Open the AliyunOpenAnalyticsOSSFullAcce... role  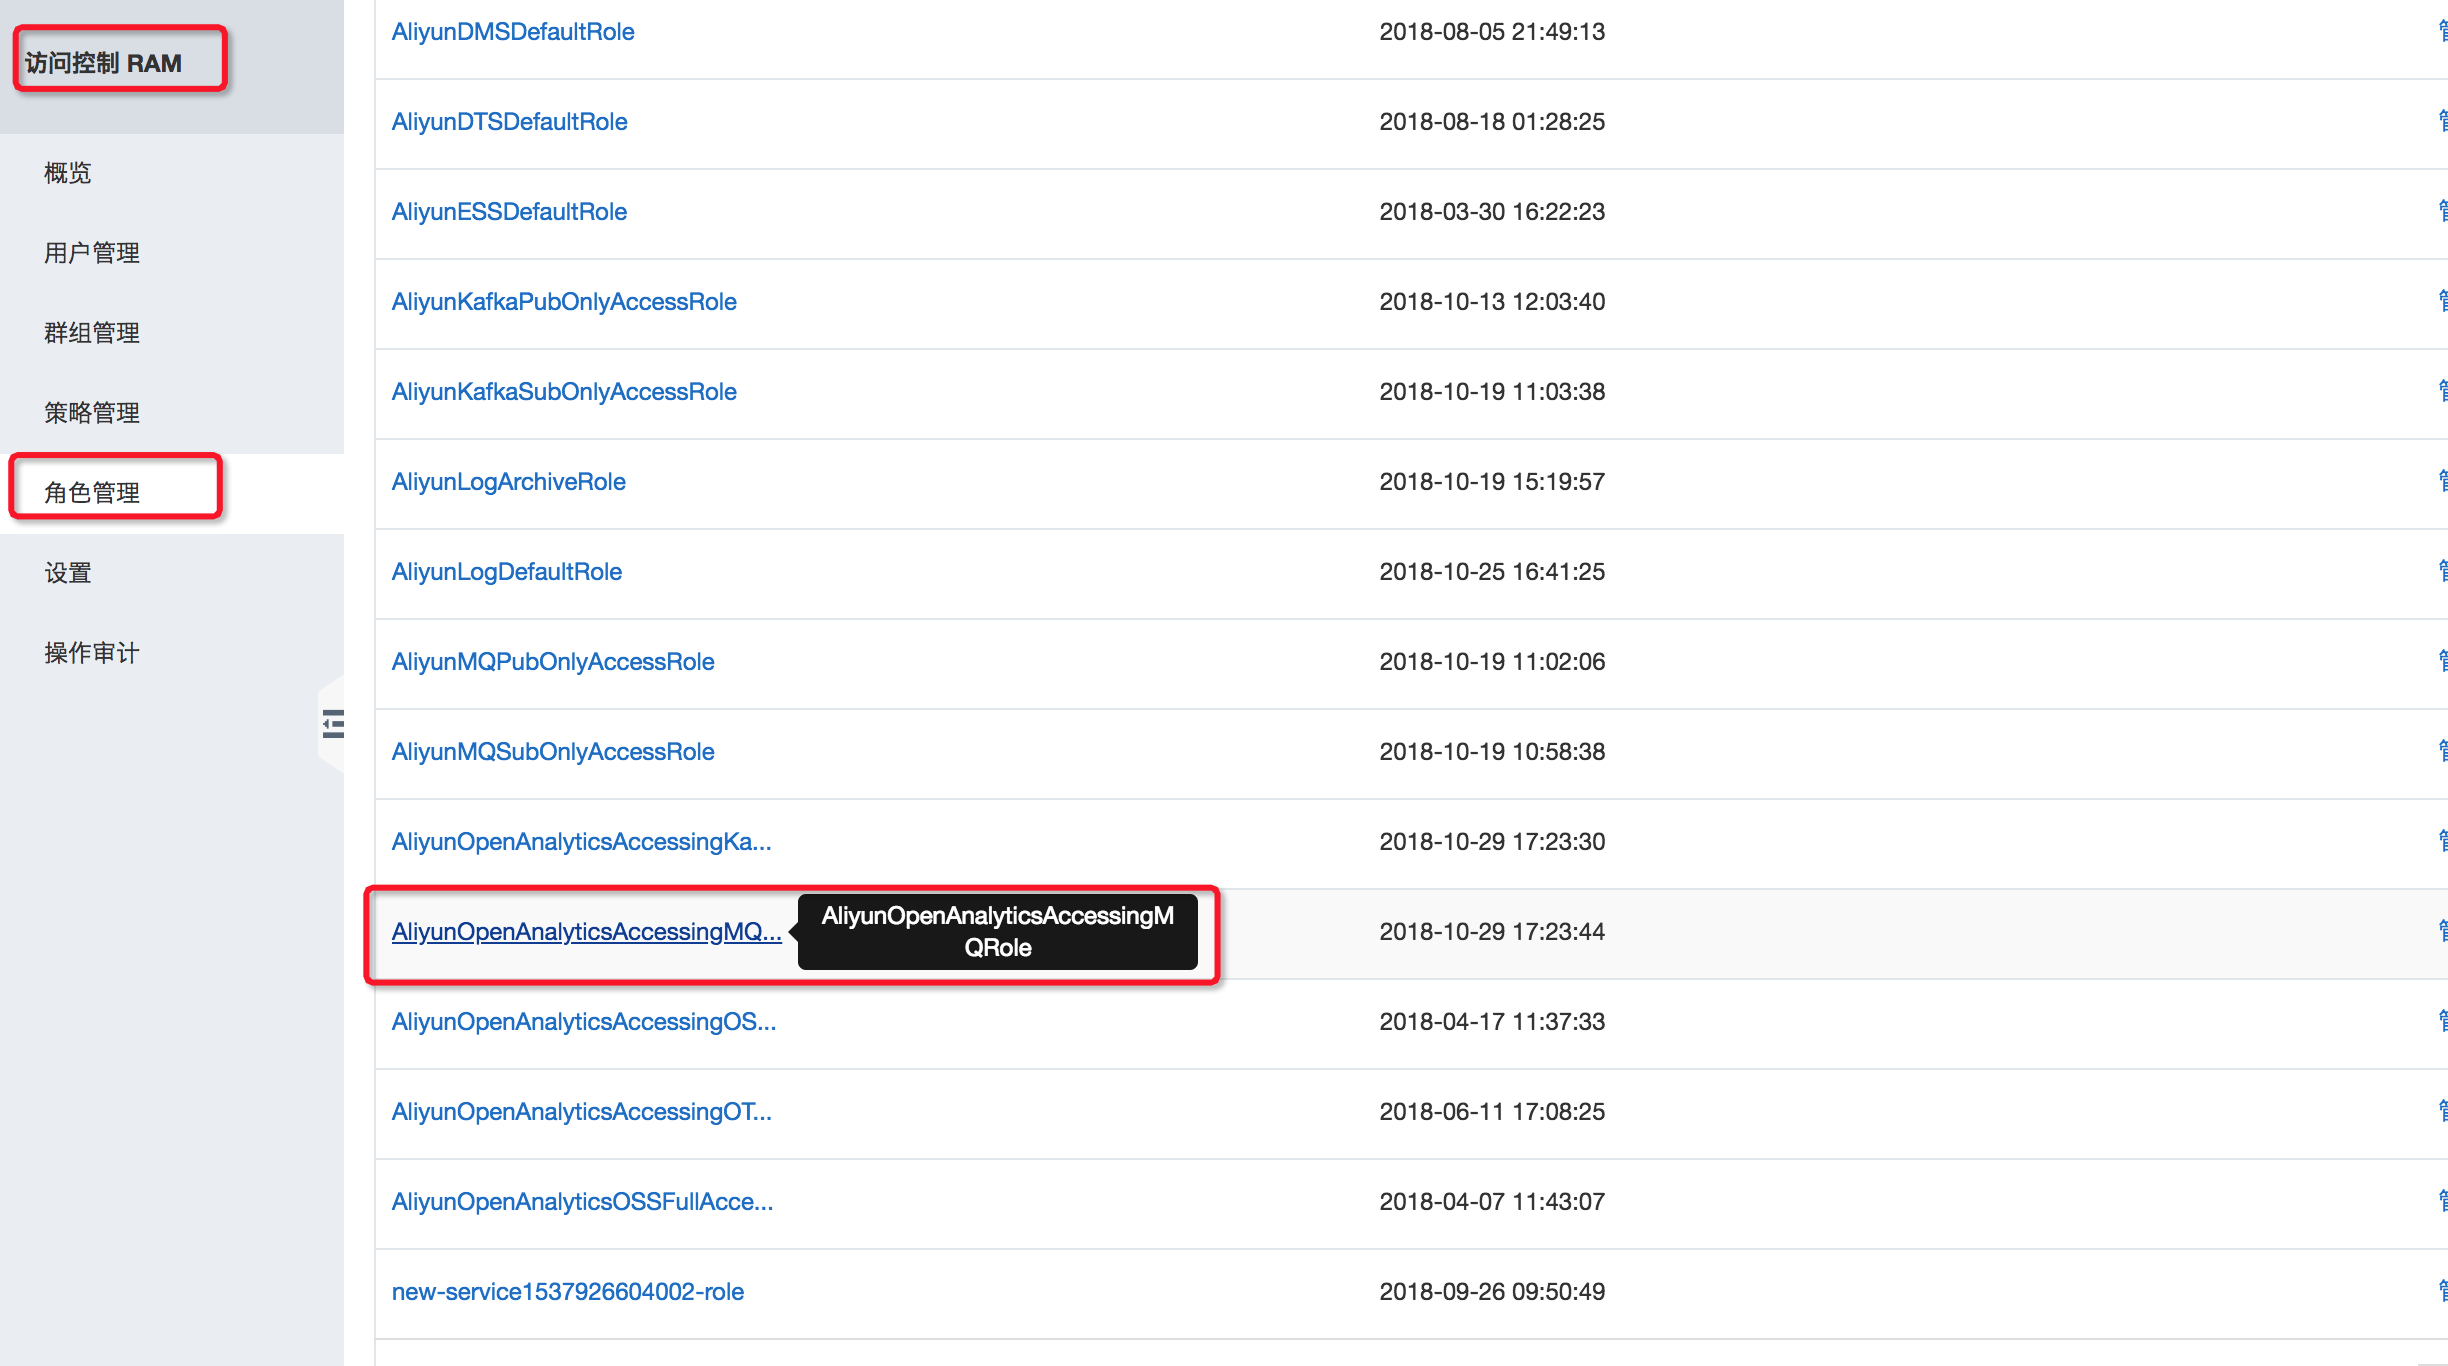point(583,1202)
